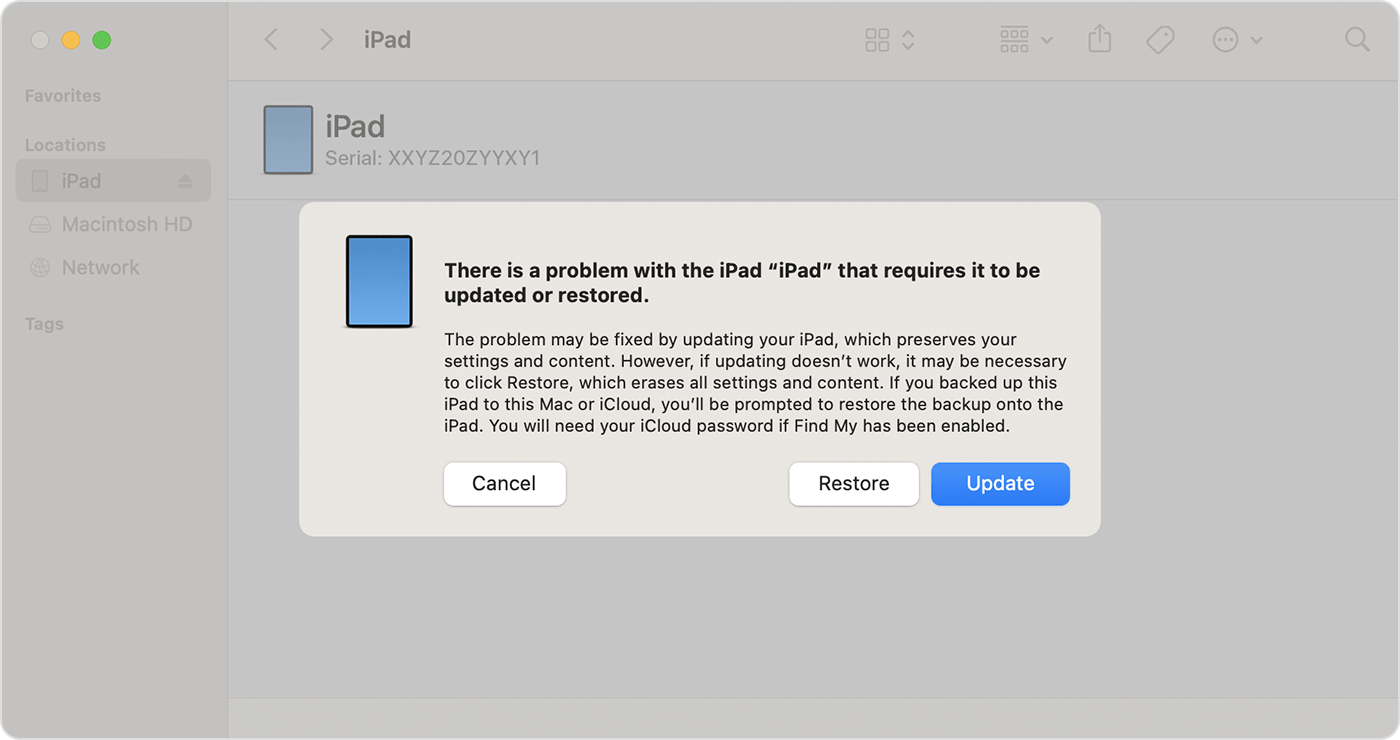Navigate back using the left arrow

(270, 39)
